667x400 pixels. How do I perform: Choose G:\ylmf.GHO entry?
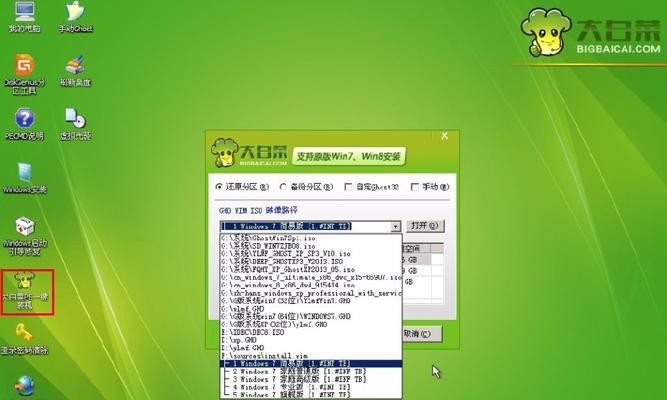(311, 309)
